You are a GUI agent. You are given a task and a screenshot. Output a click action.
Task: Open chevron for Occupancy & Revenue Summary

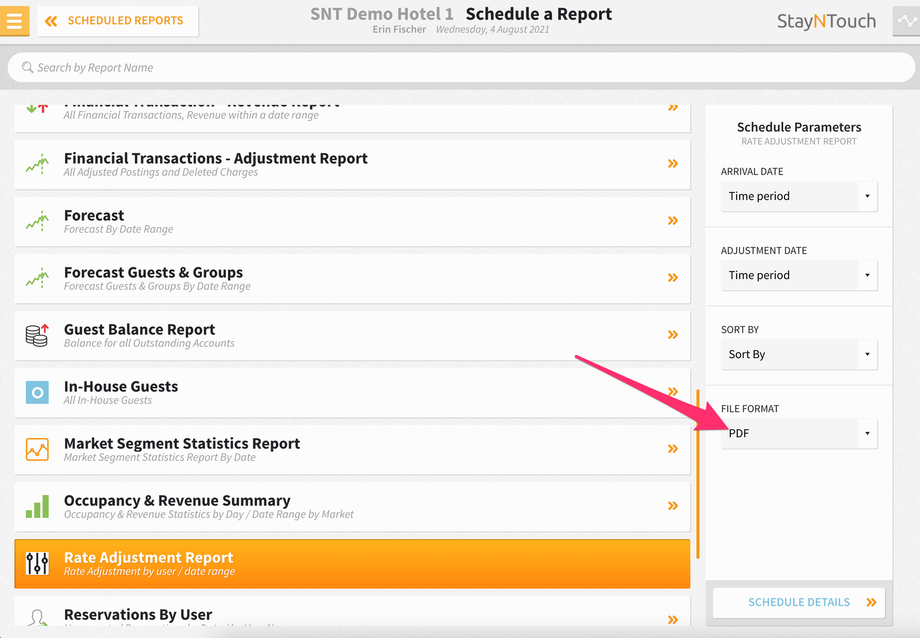point(673,505)
